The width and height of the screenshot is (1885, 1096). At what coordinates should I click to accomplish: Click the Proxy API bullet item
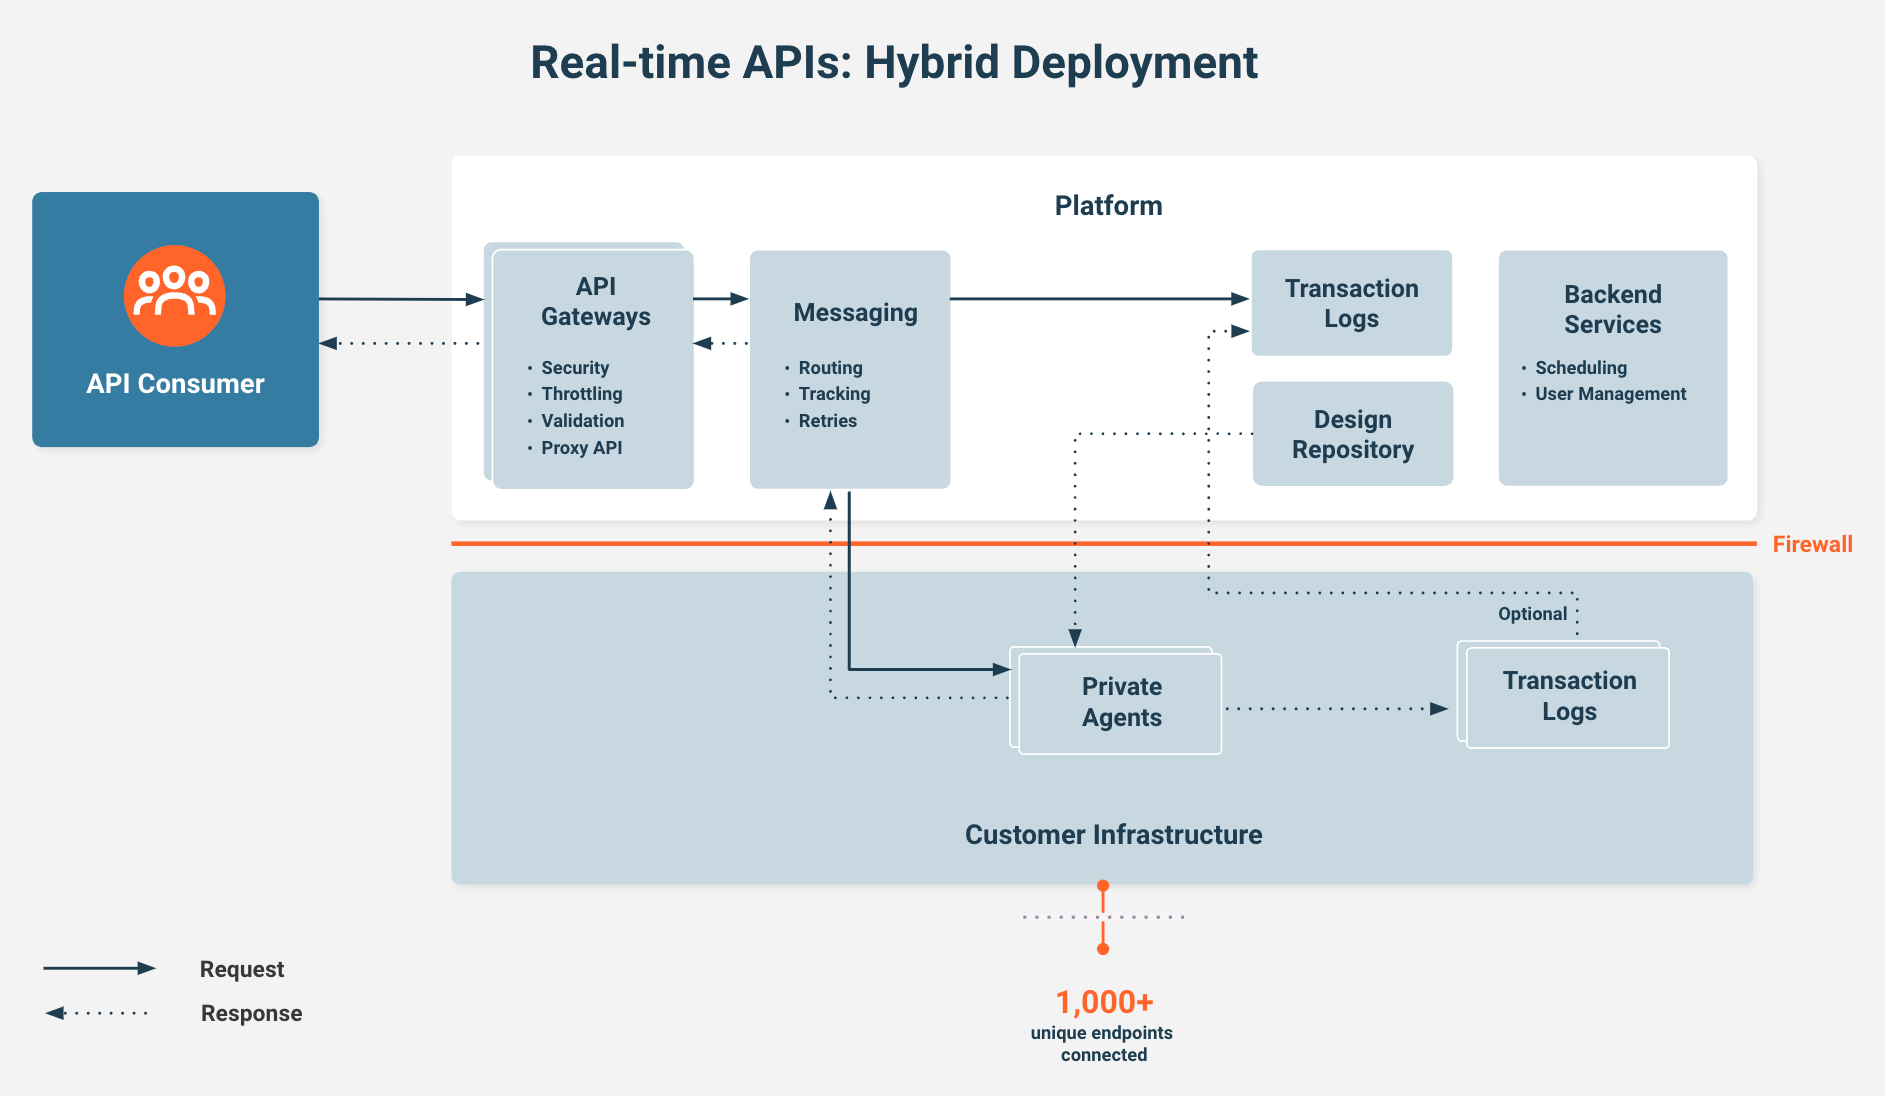[x=581, y=448]
